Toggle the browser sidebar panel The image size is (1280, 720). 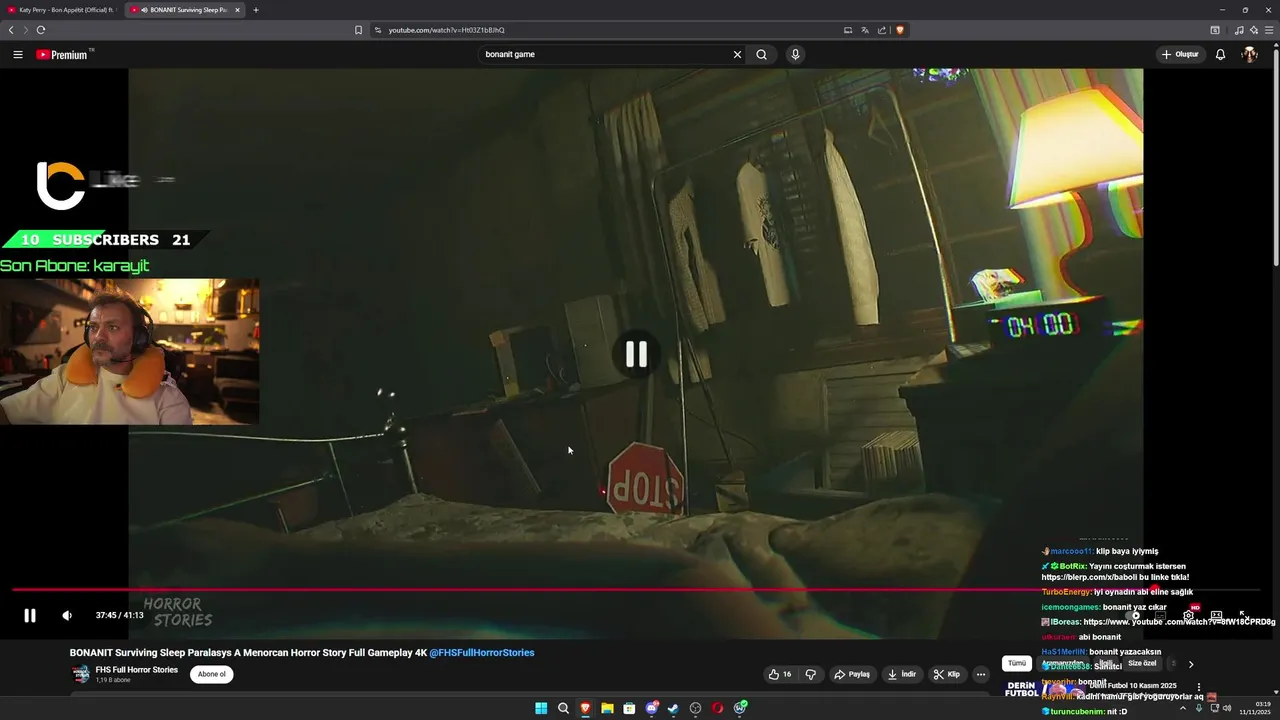1215,30
